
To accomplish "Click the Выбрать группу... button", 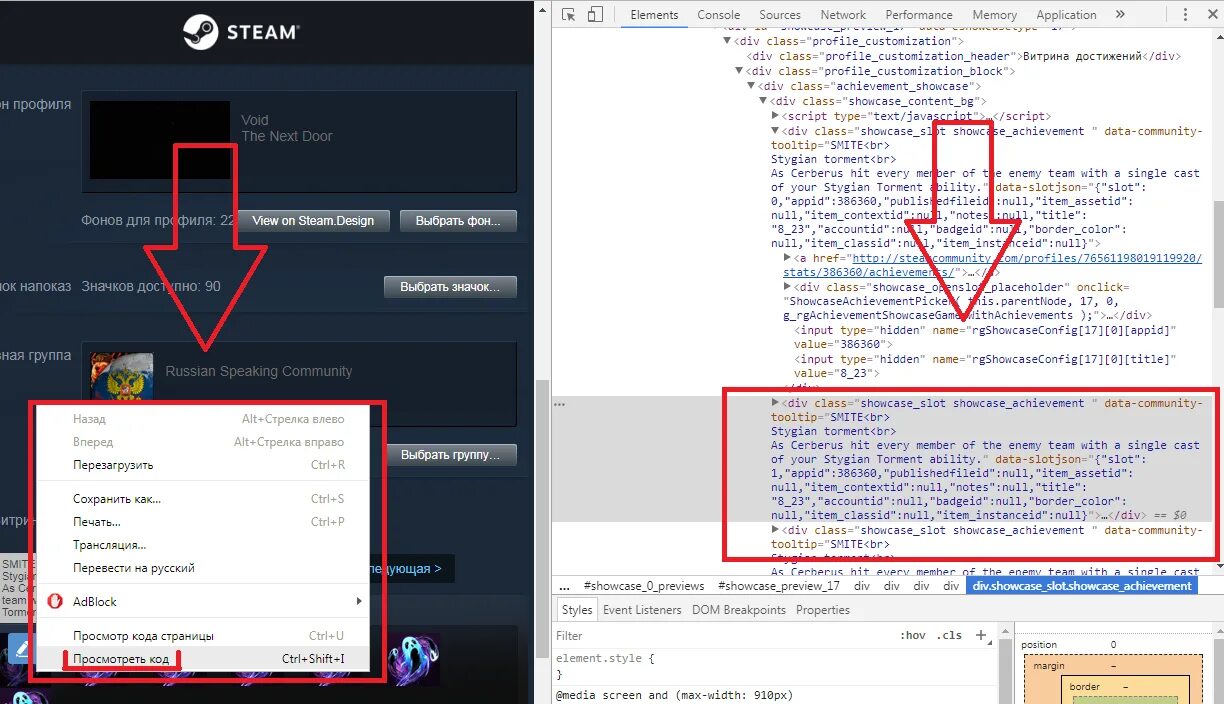I will pyautogui.click(x=450, y=454).
